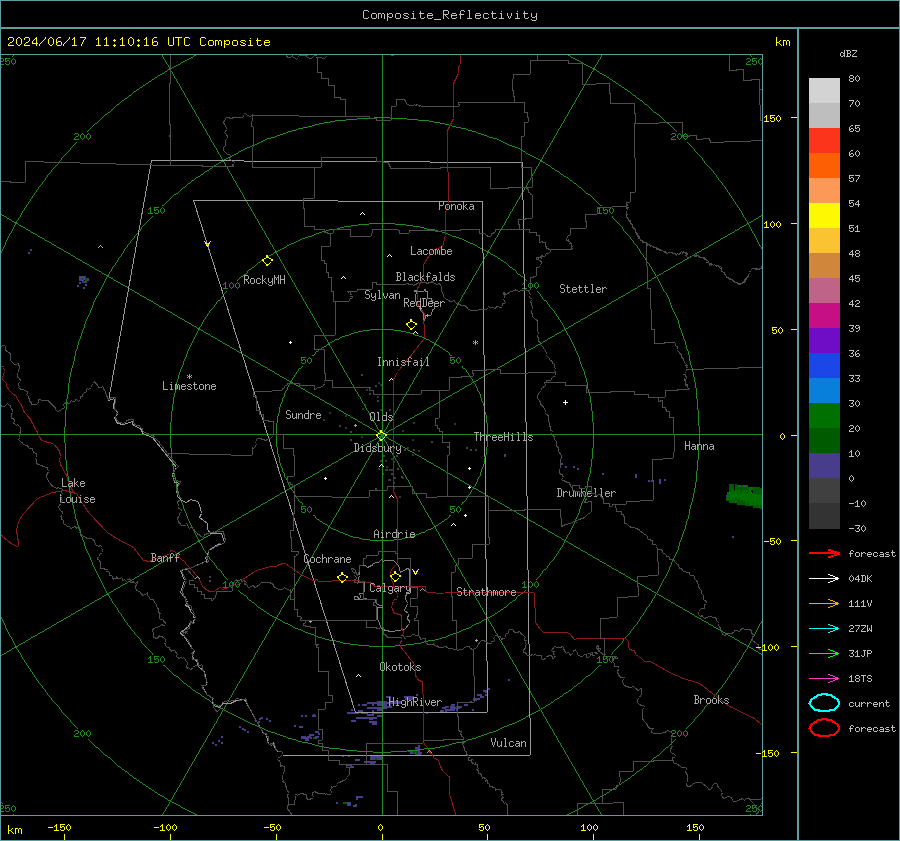The width and height of the screenshot is (900, 841).
Task: Click the HighRiver label
Action: 416,702
